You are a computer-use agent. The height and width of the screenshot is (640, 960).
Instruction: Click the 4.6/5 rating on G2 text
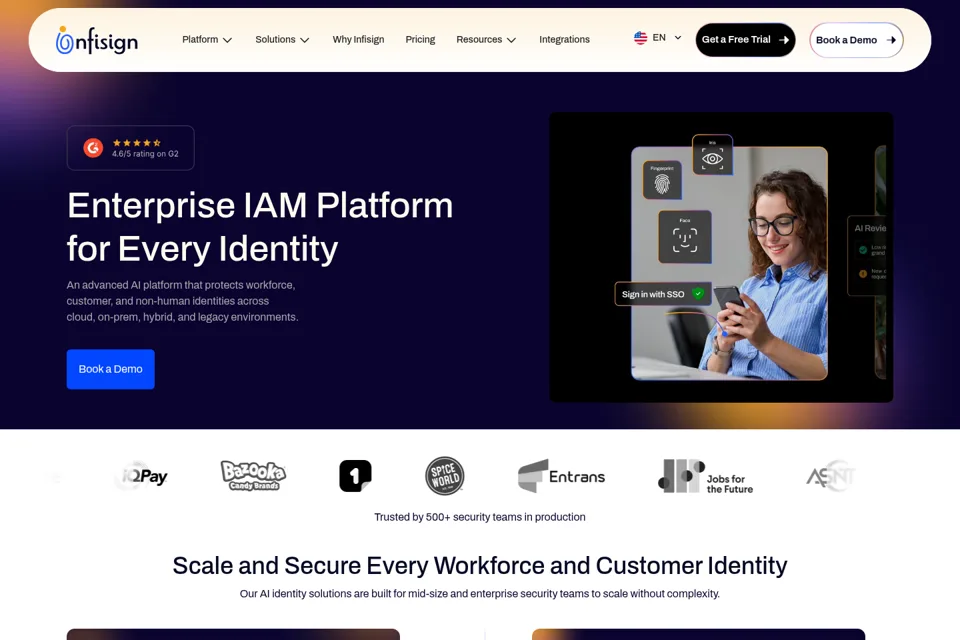[145, 154]
